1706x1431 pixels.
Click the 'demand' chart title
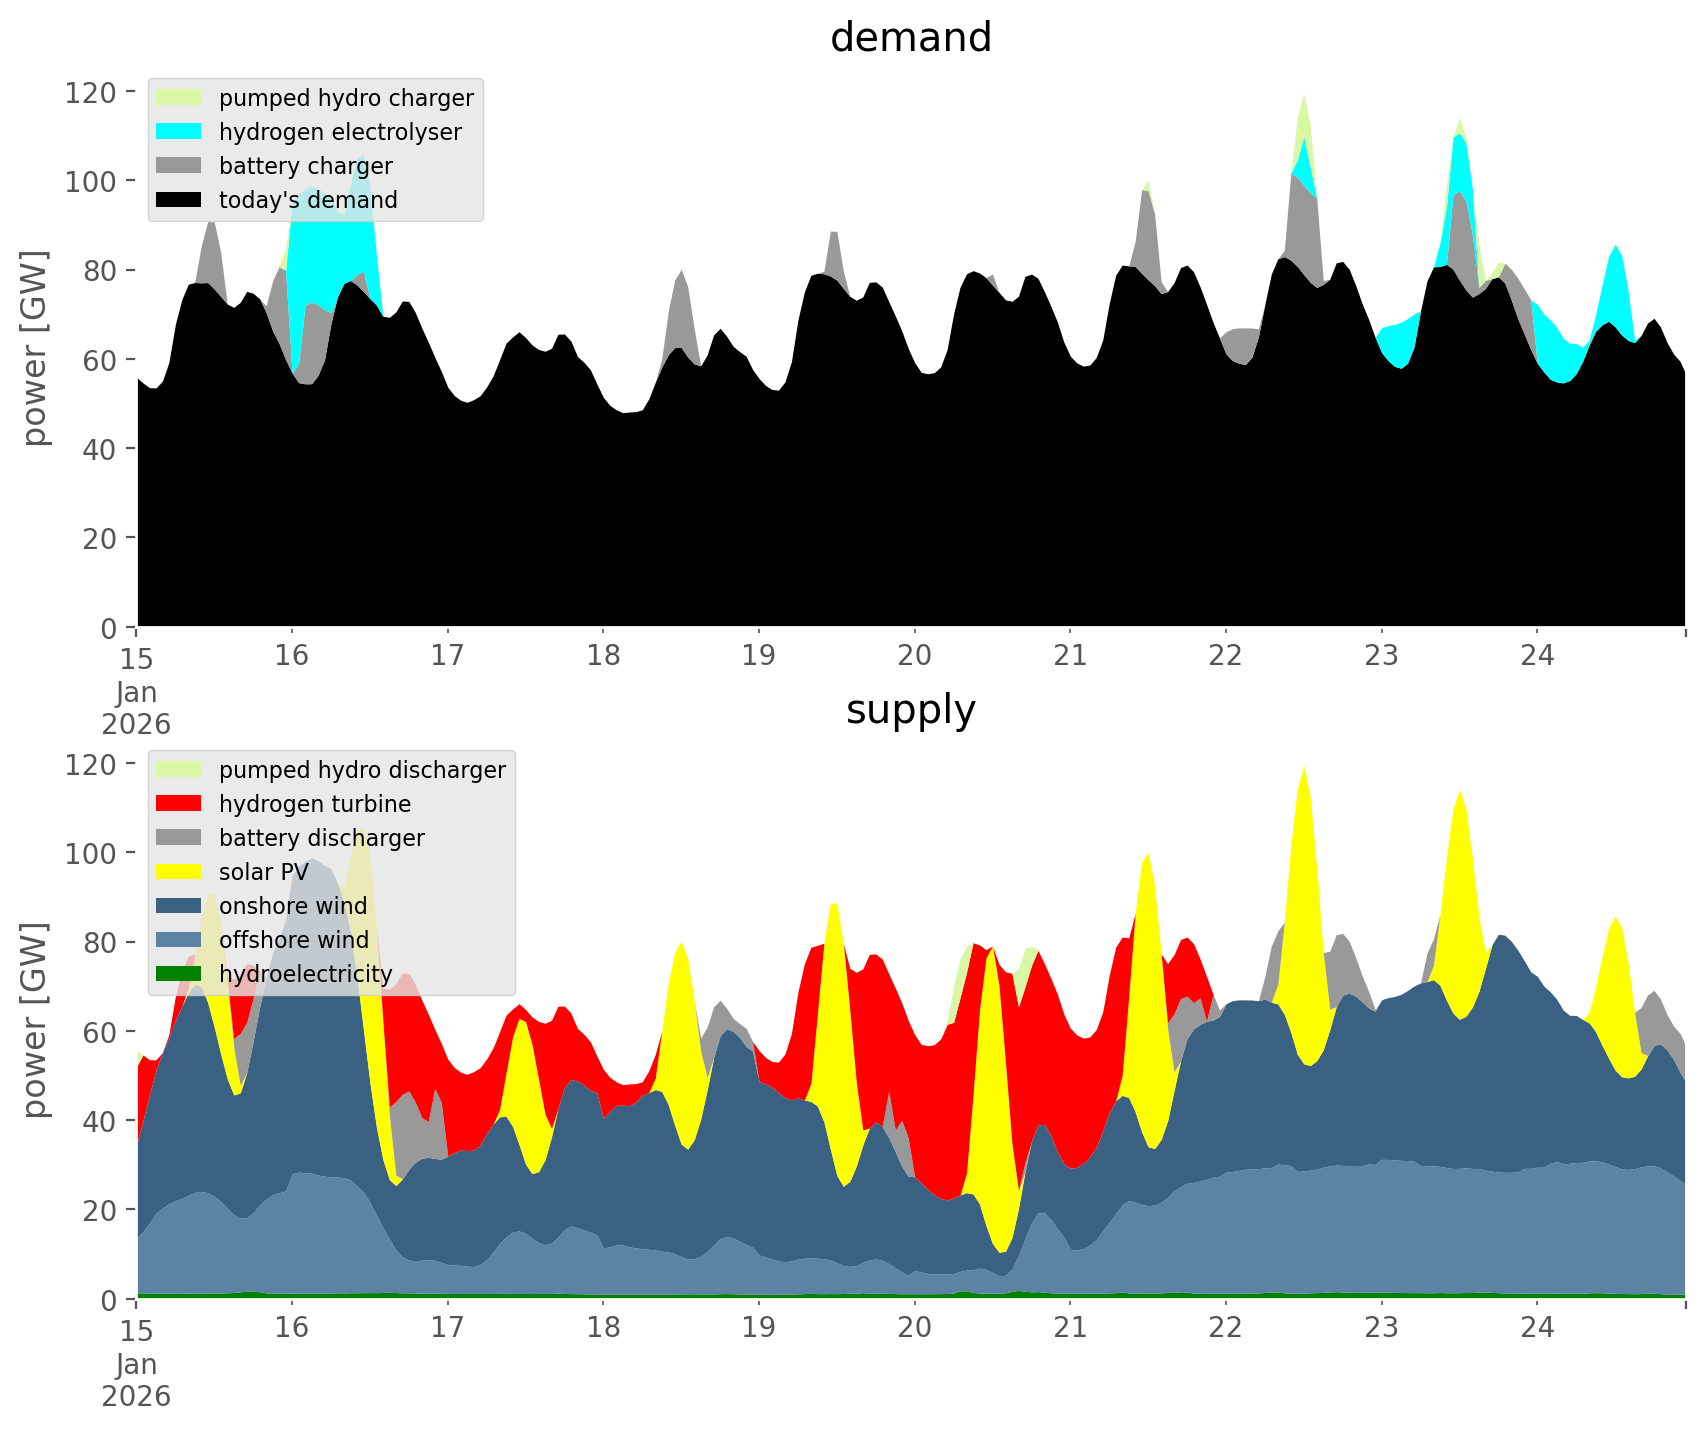910,38
